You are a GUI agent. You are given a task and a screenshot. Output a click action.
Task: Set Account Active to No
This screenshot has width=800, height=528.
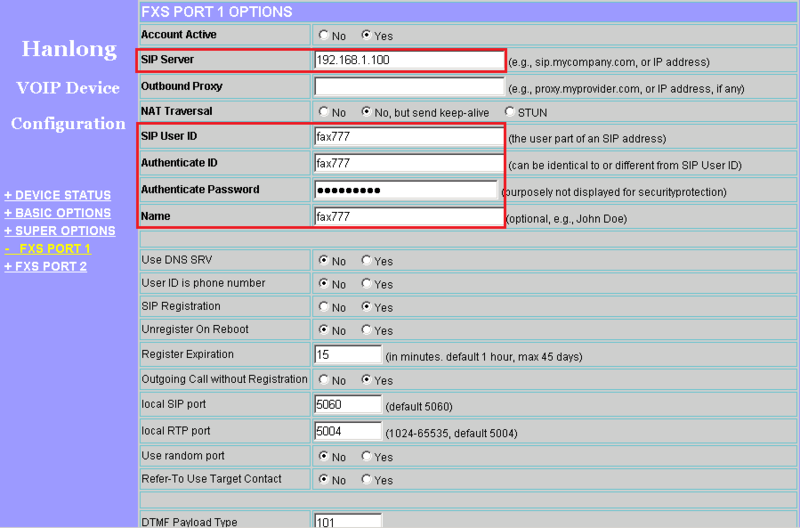click(323, 35)
